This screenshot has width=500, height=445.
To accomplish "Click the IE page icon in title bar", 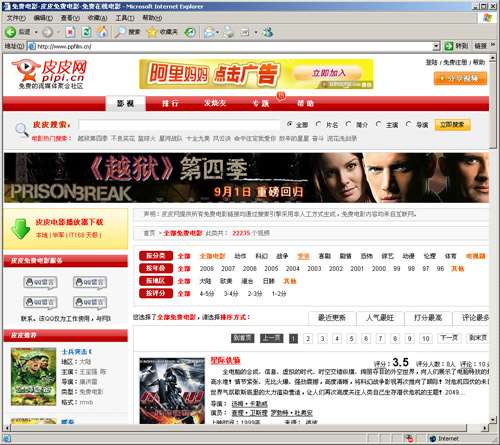I will pos(6,6).
